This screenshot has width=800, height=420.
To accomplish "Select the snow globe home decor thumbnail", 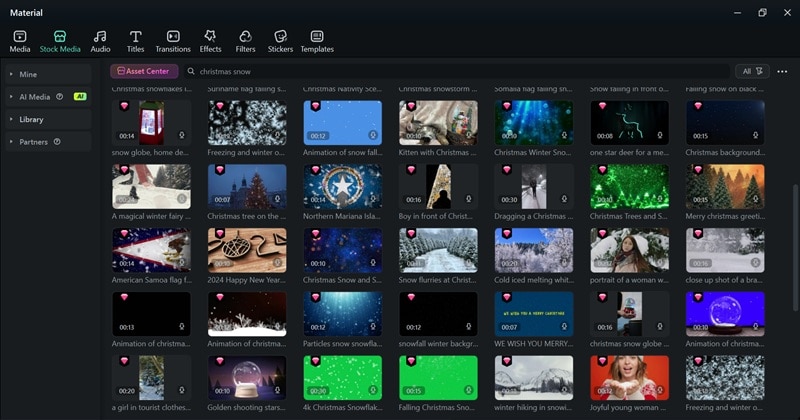I will coord(152,122).
